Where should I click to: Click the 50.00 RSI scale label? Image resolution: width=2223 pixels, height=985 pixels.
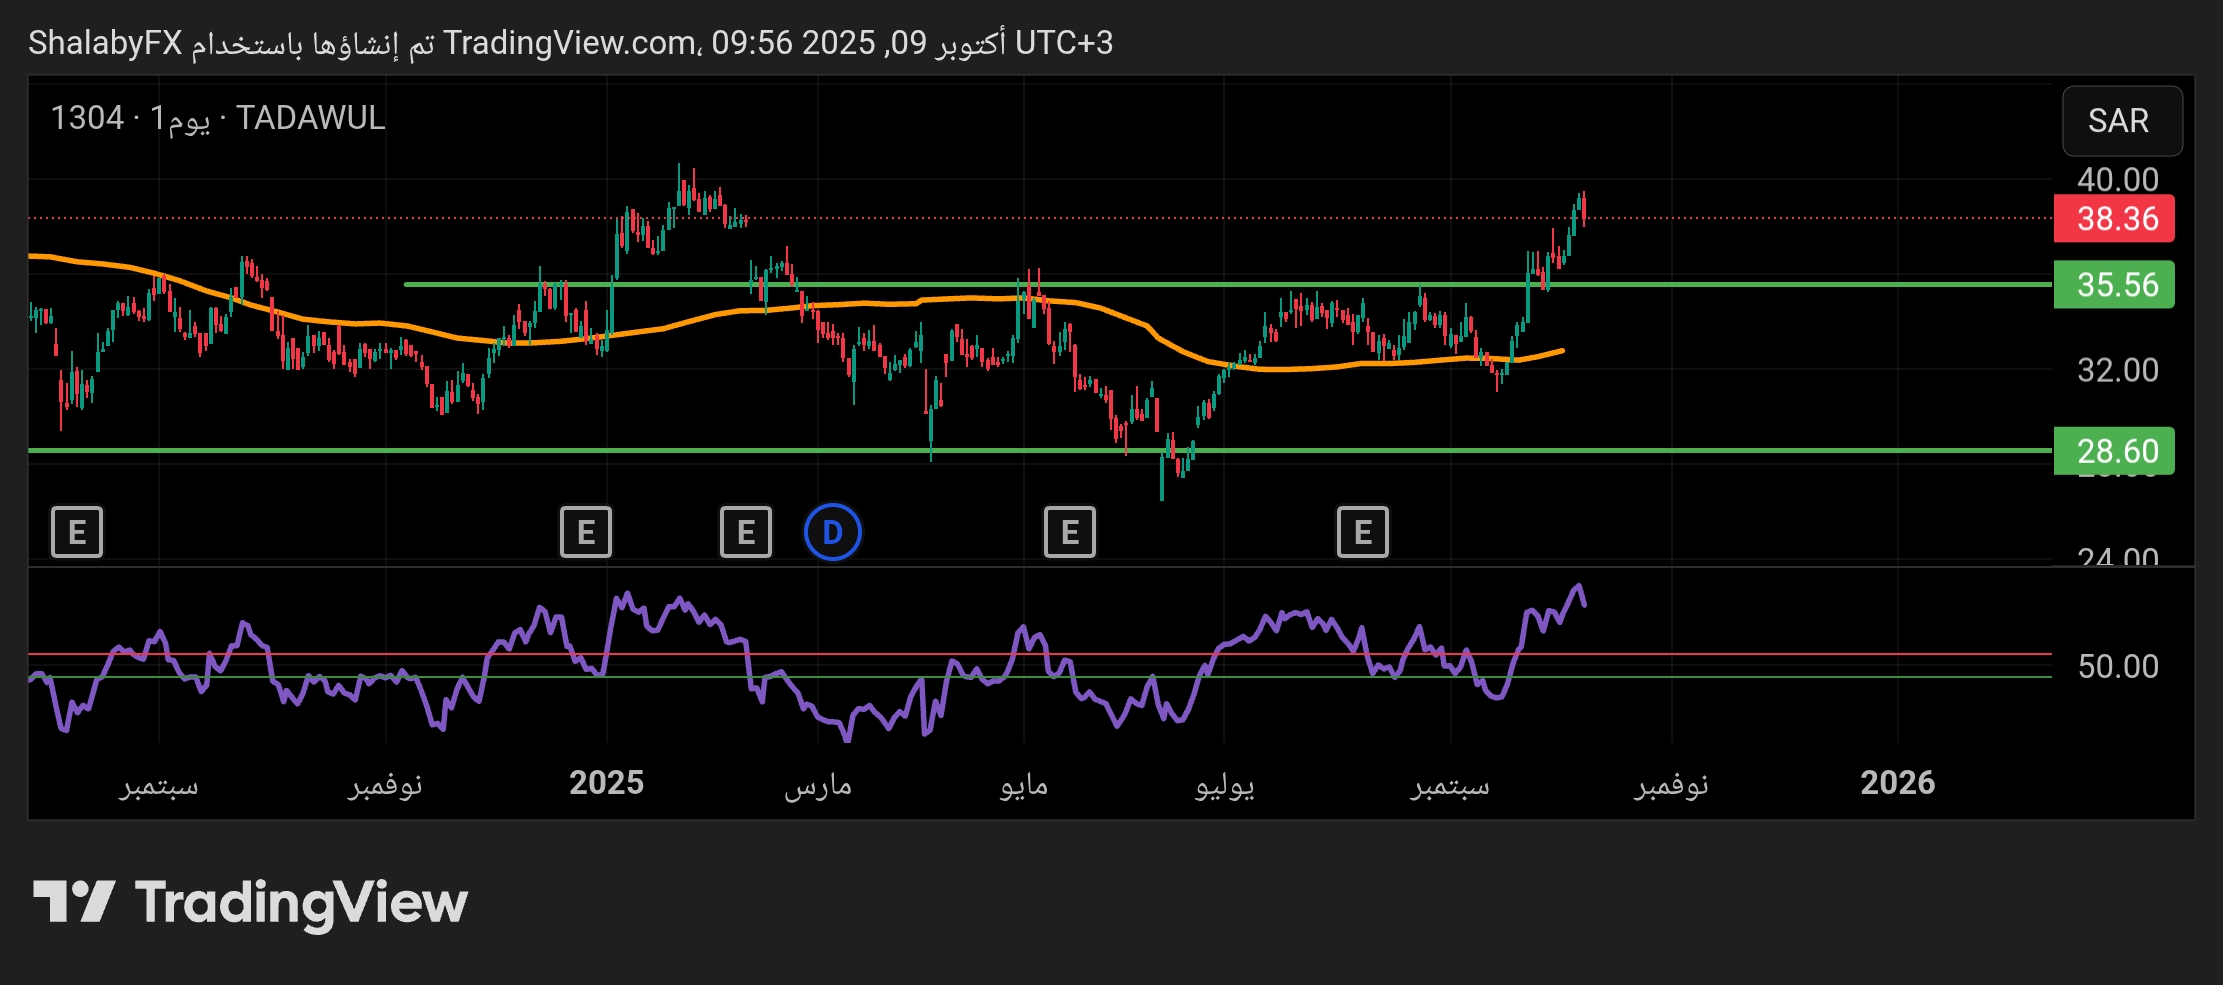tap(2117, 667)
